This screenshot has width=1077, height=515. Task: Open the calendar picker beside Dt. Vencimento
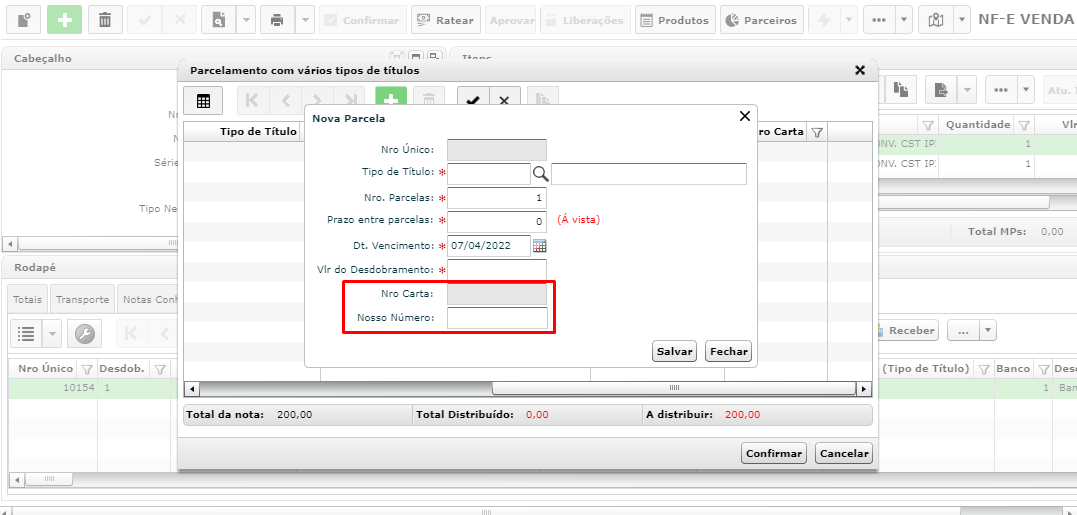[x=539, y=246]
